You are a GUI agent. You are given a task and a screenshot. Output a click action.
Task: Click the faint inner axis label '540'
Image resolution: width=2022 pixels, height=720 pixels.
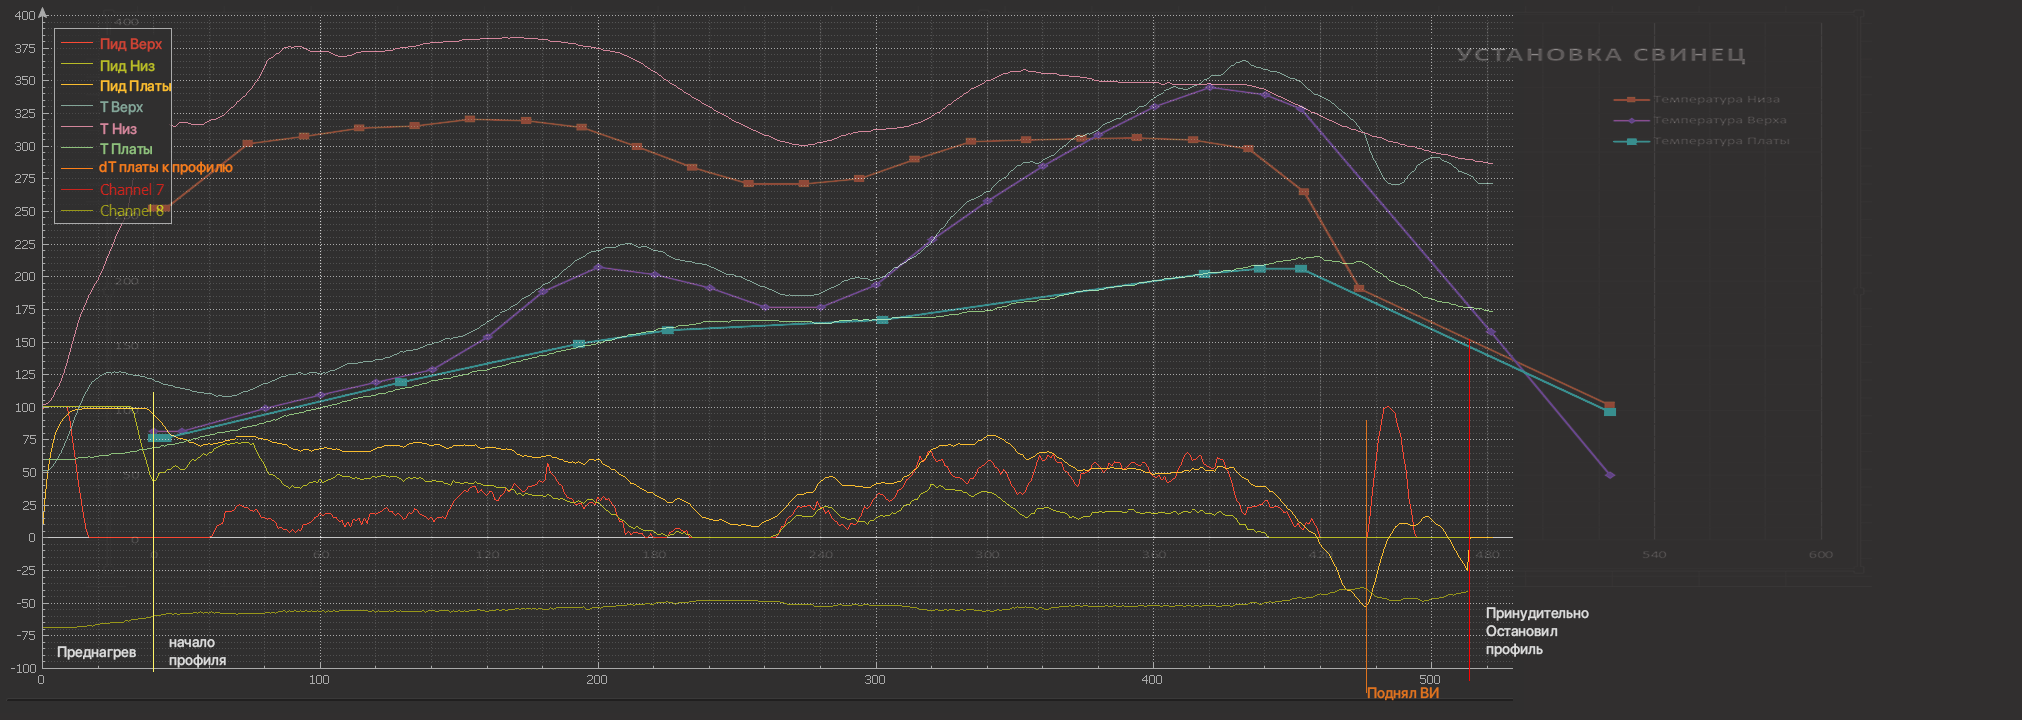point(1654,555)
